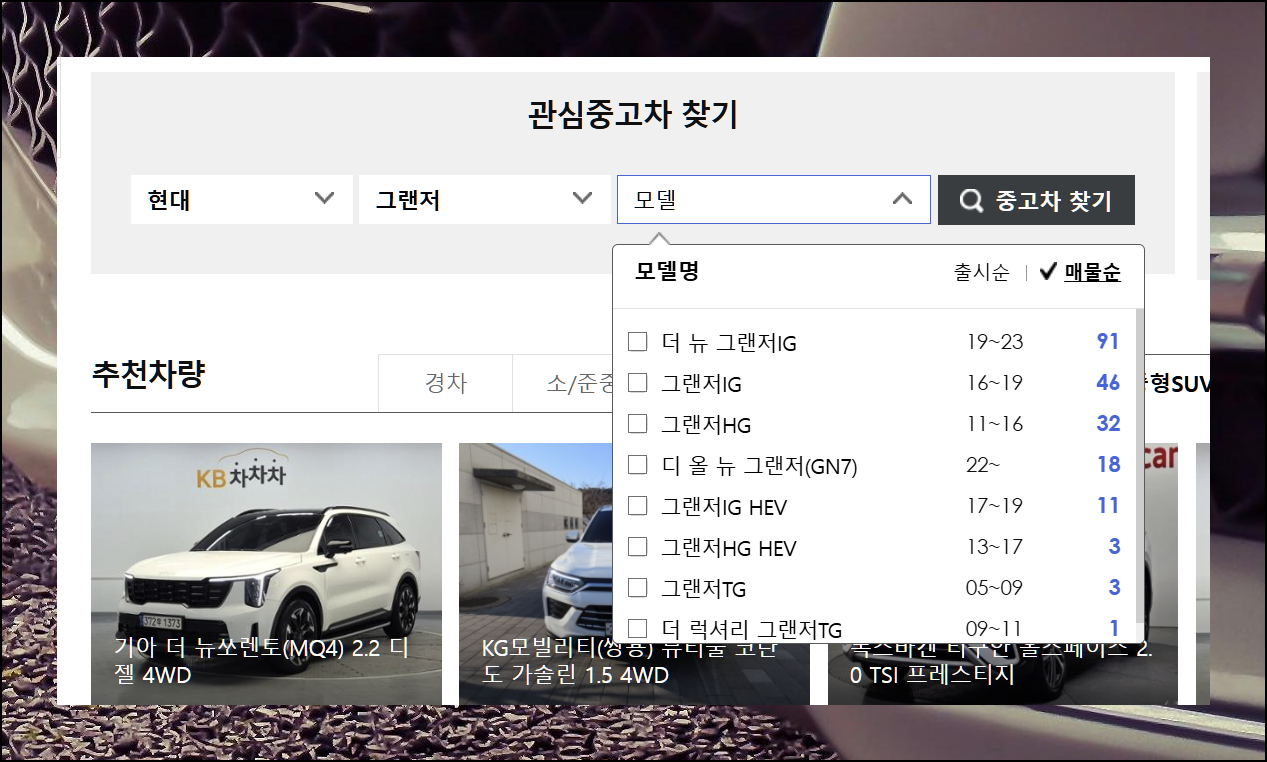Check the 더 럭셔리 그랜저TG checkbox
This screenshot has height=762, width=1267.
[x=637, y=629]
